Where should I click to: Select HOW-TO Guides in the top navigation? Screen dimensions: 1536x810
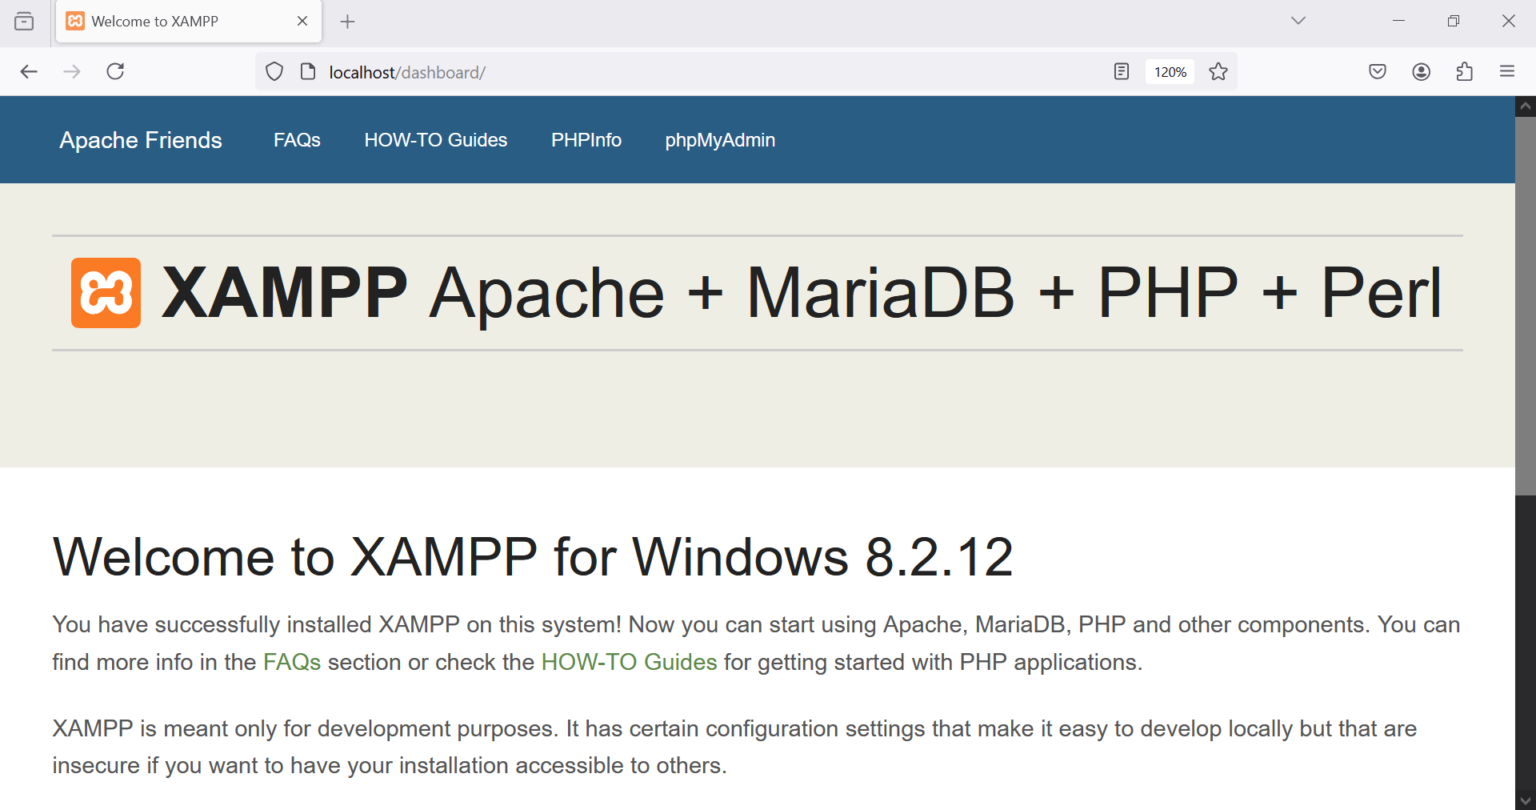pyautogui.click(x=435, y=140)
